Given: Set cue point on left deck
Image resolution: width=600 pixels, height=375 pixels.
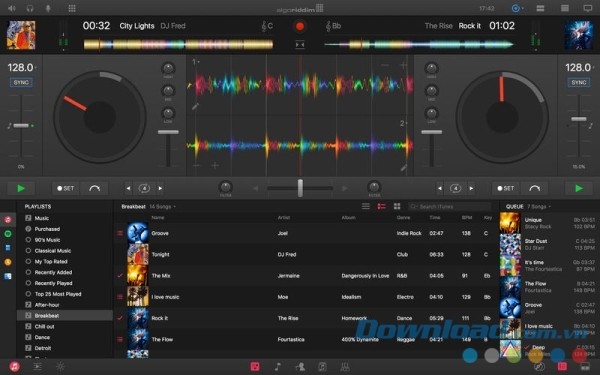Looking at the screenshot, I should click(x=65, y=188).
